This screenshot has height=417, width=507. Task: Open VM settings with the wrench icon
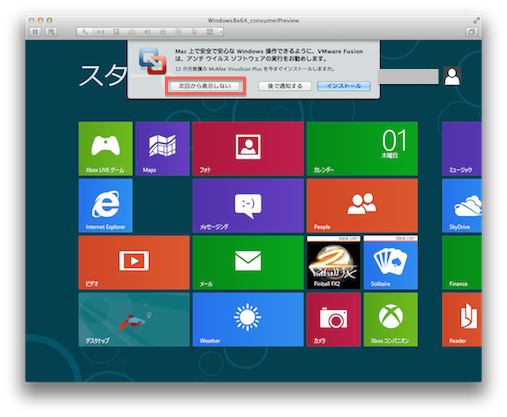[x=85, y=32]
